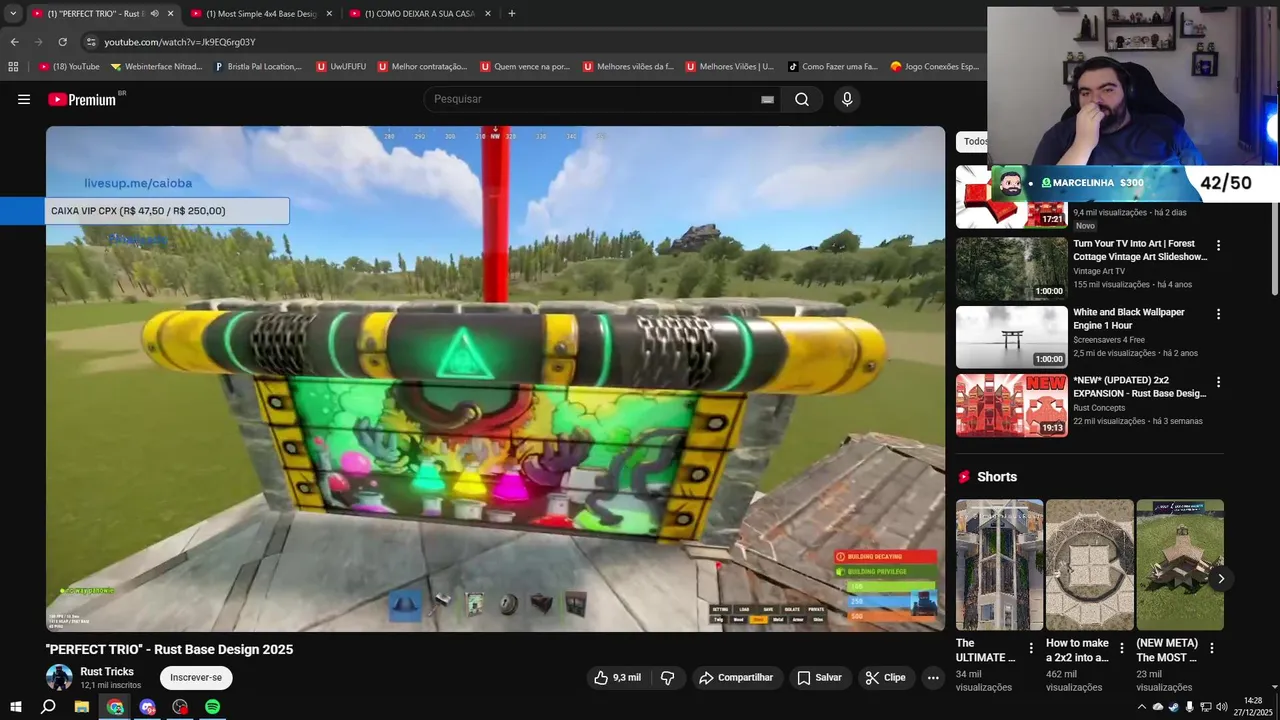Open the taskbar volume control
This screenshot has width=1280, height=720.
[1222, 707]
